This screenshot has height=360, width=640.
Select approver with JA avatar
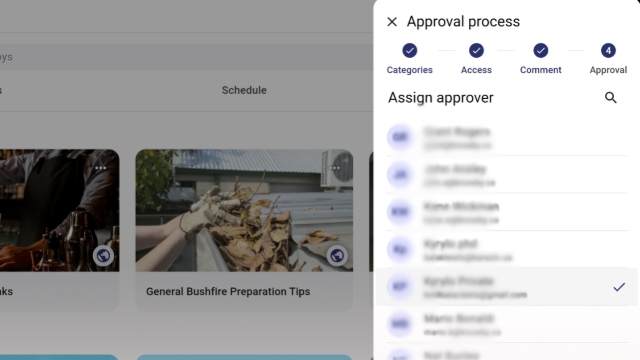point(507,175)
